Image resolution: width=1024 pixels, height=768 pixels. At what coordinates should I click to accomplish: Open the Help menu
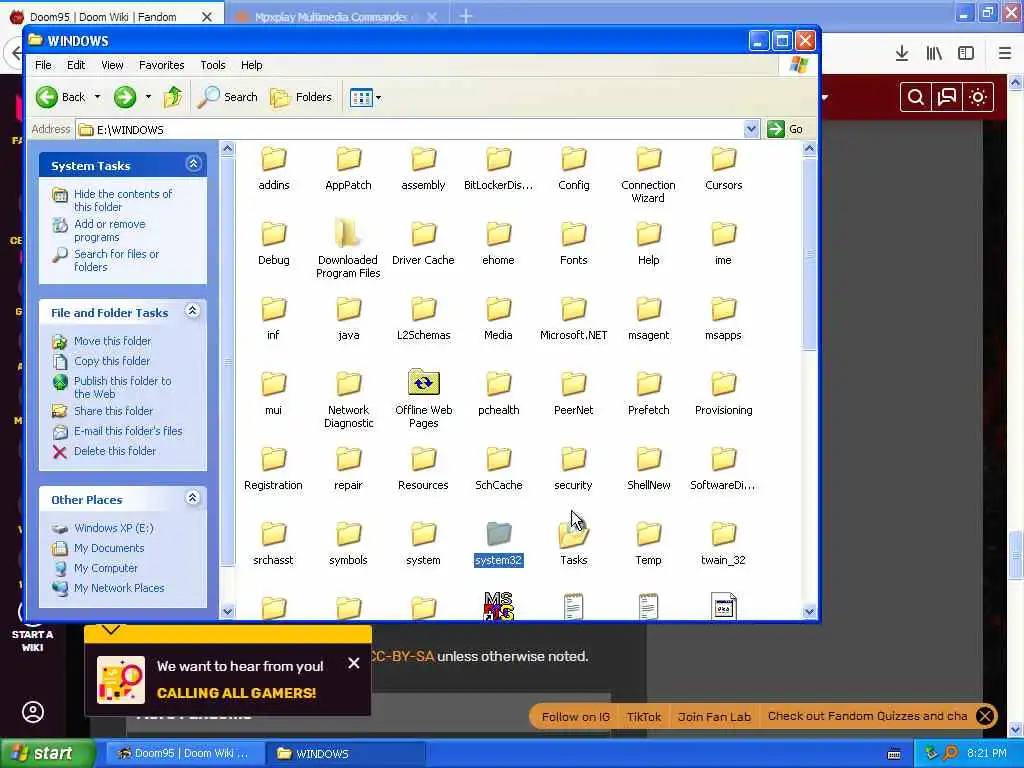click(251, 65)
